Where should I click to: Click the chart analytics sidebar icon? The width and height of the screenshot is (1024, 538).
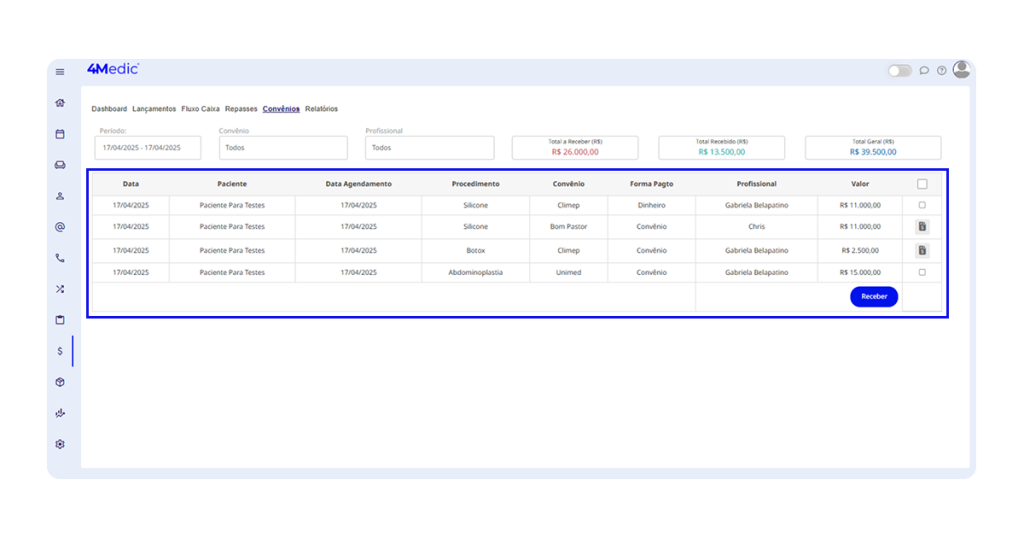[60, 413]
